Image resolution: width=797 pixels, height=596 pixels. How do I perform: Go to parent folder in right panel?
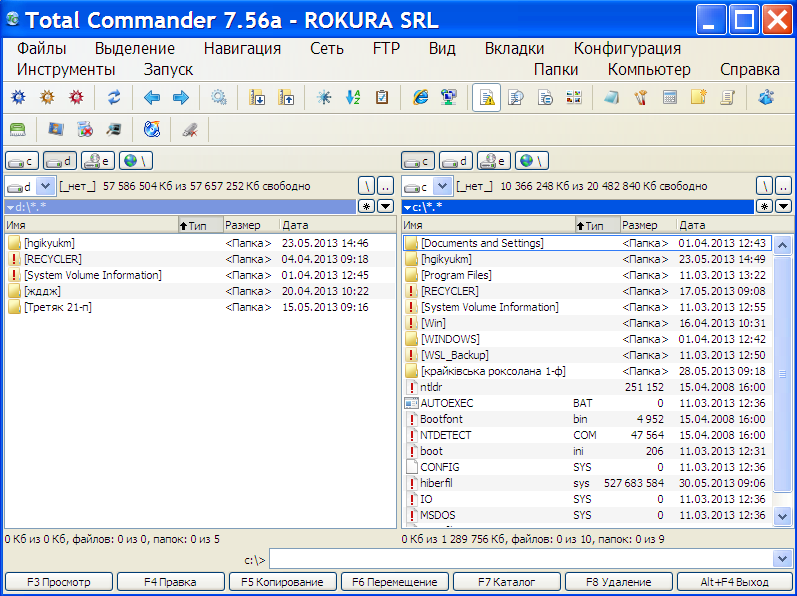pos(784,186)
